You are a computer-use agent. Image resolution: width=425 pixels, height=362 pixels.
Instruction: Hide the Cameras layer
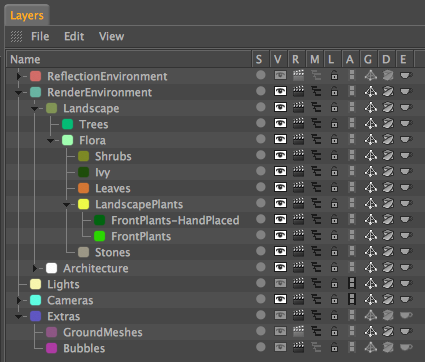pyautogui.click(x=280, y=299)
